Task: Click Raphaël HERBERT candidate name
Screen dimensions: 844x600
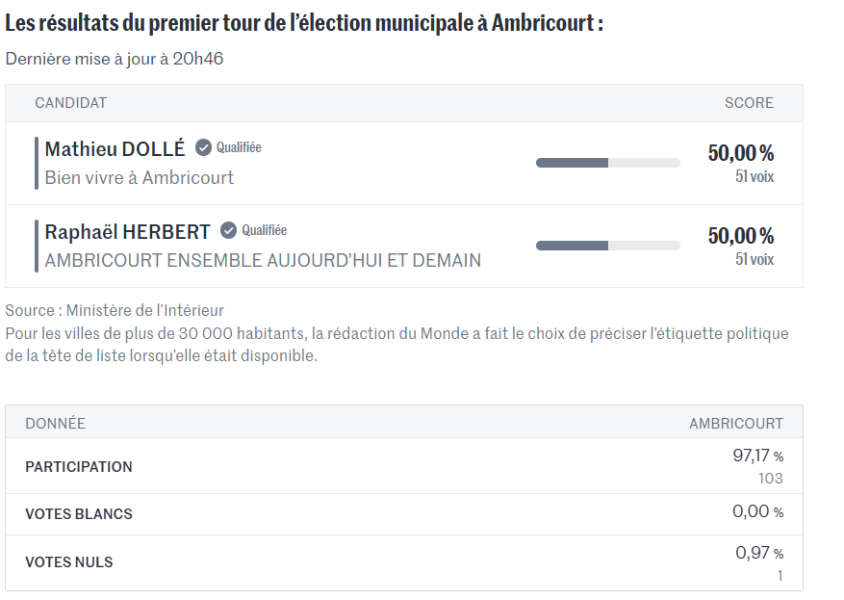Action: tap(128, 232)
